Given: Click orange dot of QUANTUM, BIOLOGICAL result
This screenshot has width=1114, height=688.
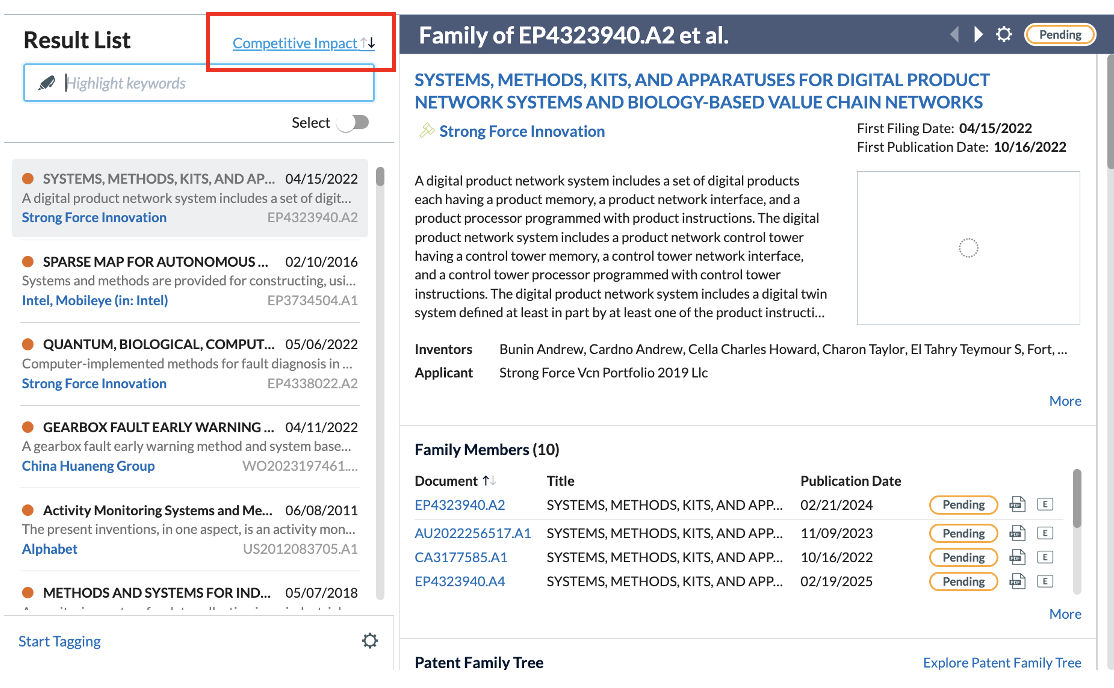Looking at the screenshot, I should 28,344.
